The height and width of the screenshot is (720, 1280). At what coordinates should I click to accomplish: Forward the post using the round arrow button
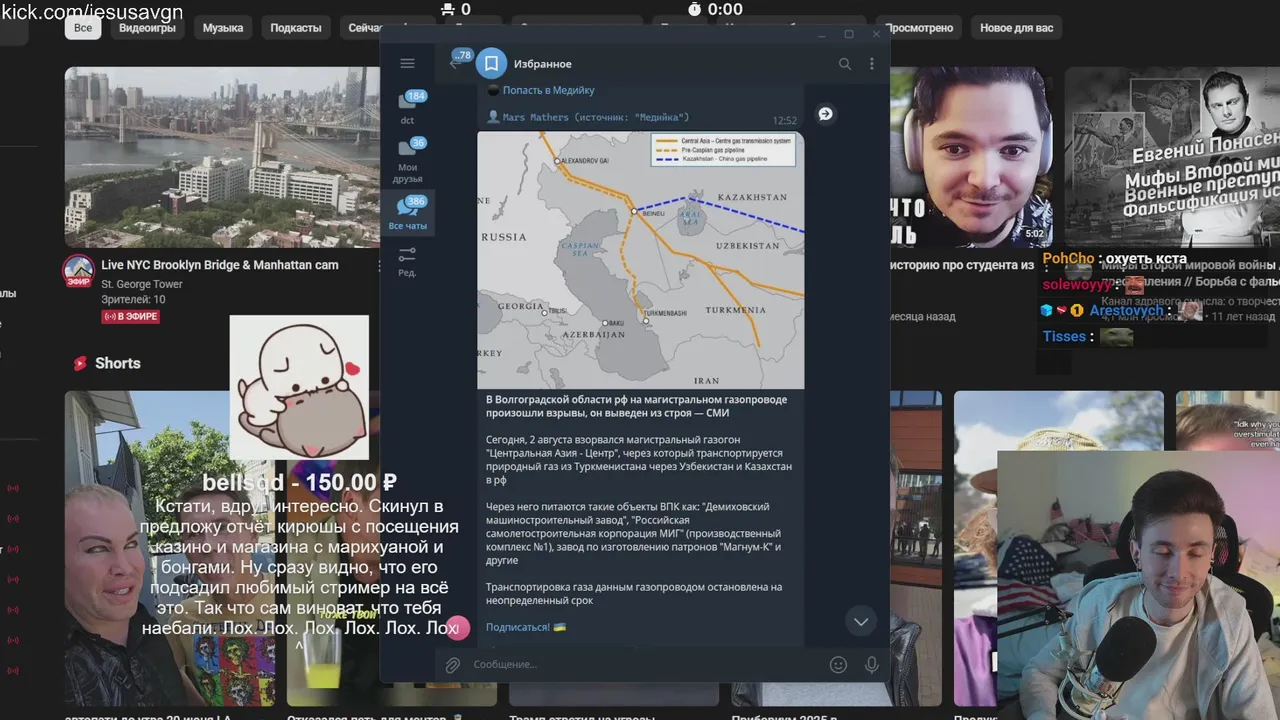pos(825,114)
